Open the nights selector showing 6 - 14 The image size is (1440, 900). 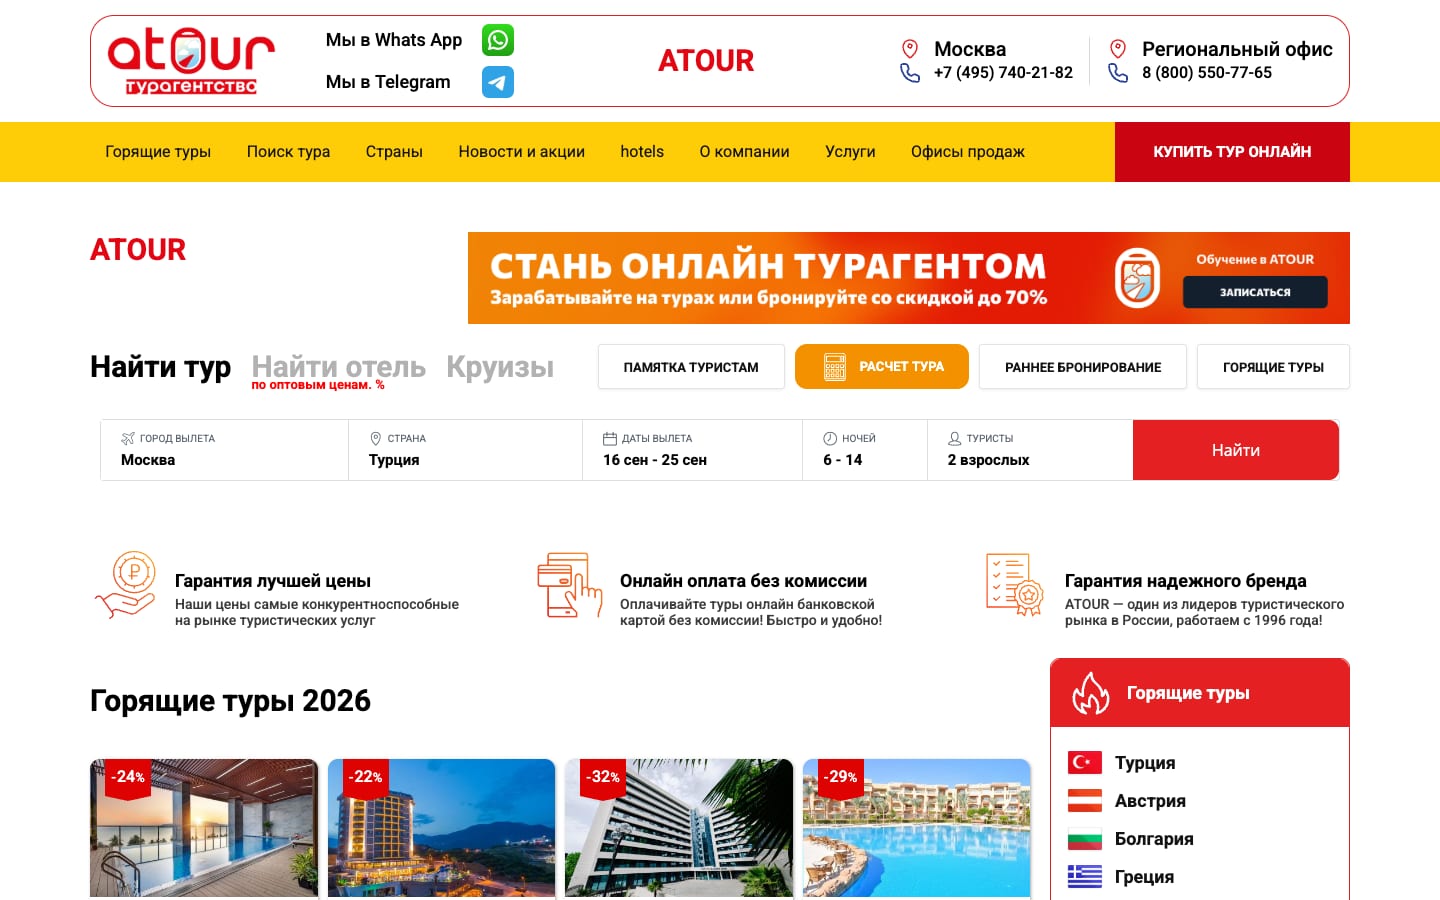click(x=865, y=450)
